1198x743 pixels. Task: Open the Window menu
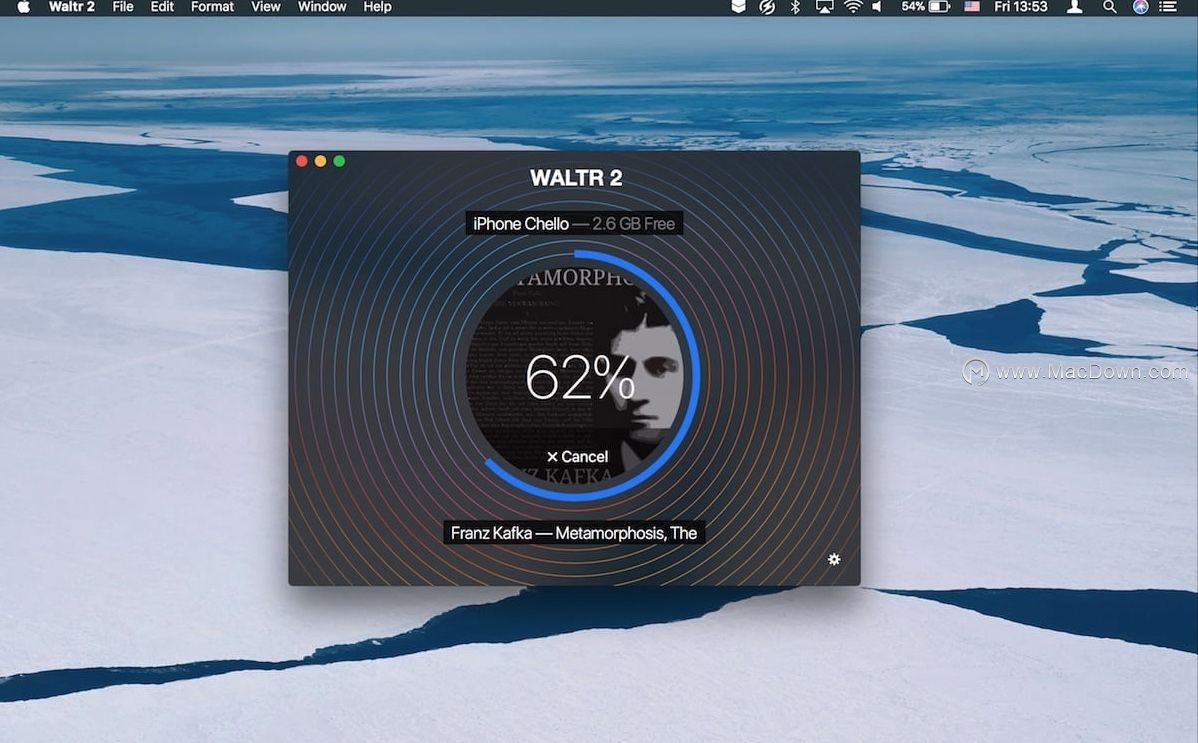pos(322,7)
